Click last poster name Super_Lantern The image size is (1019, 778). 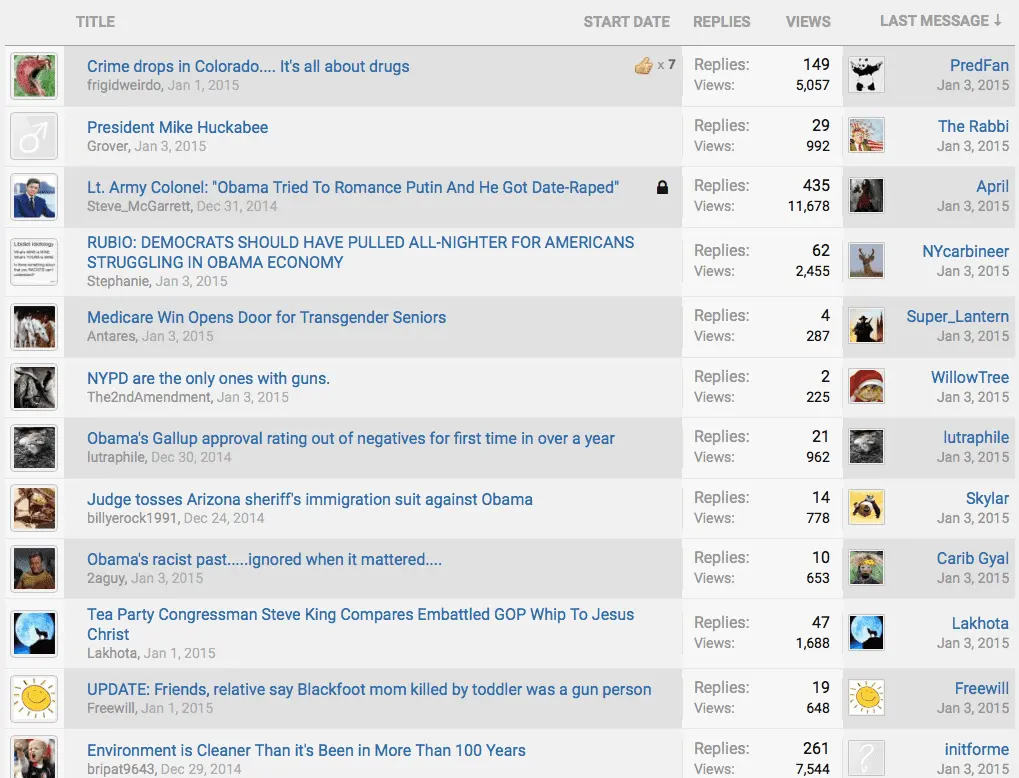(957, 317)
